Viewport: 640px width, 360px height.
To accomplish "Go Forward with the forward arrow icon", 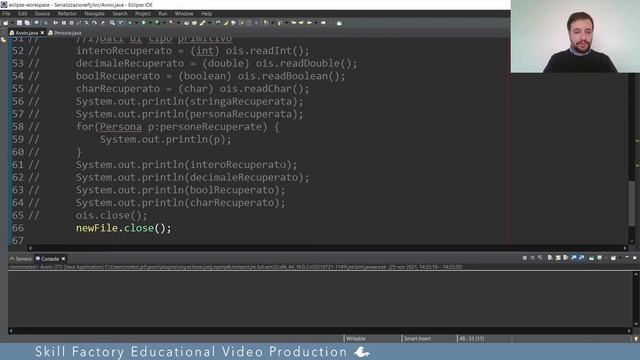I will click(x=323, y=23).
